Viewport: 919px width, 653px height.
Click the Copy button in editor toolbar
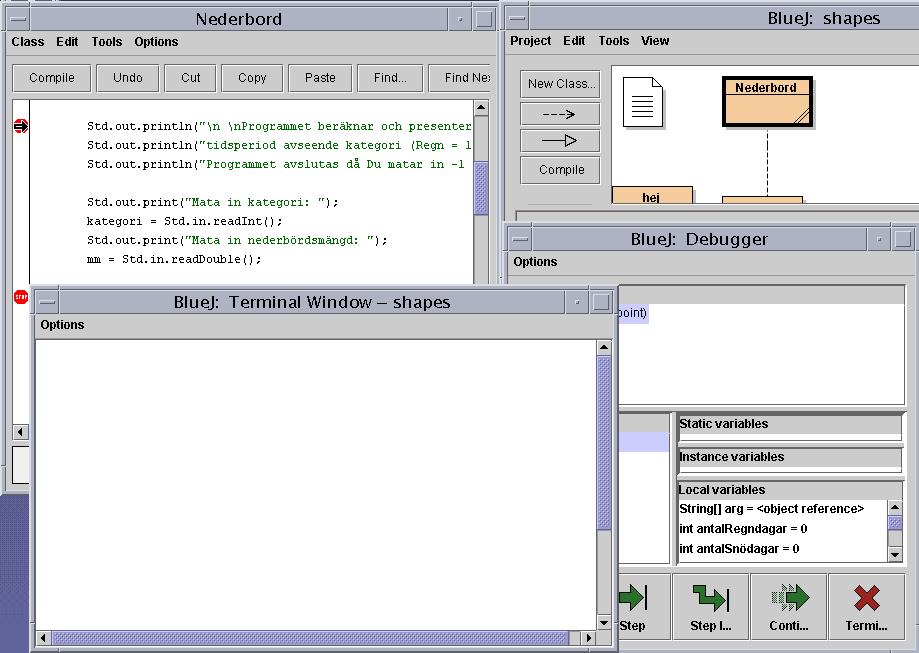pos(252,78)
